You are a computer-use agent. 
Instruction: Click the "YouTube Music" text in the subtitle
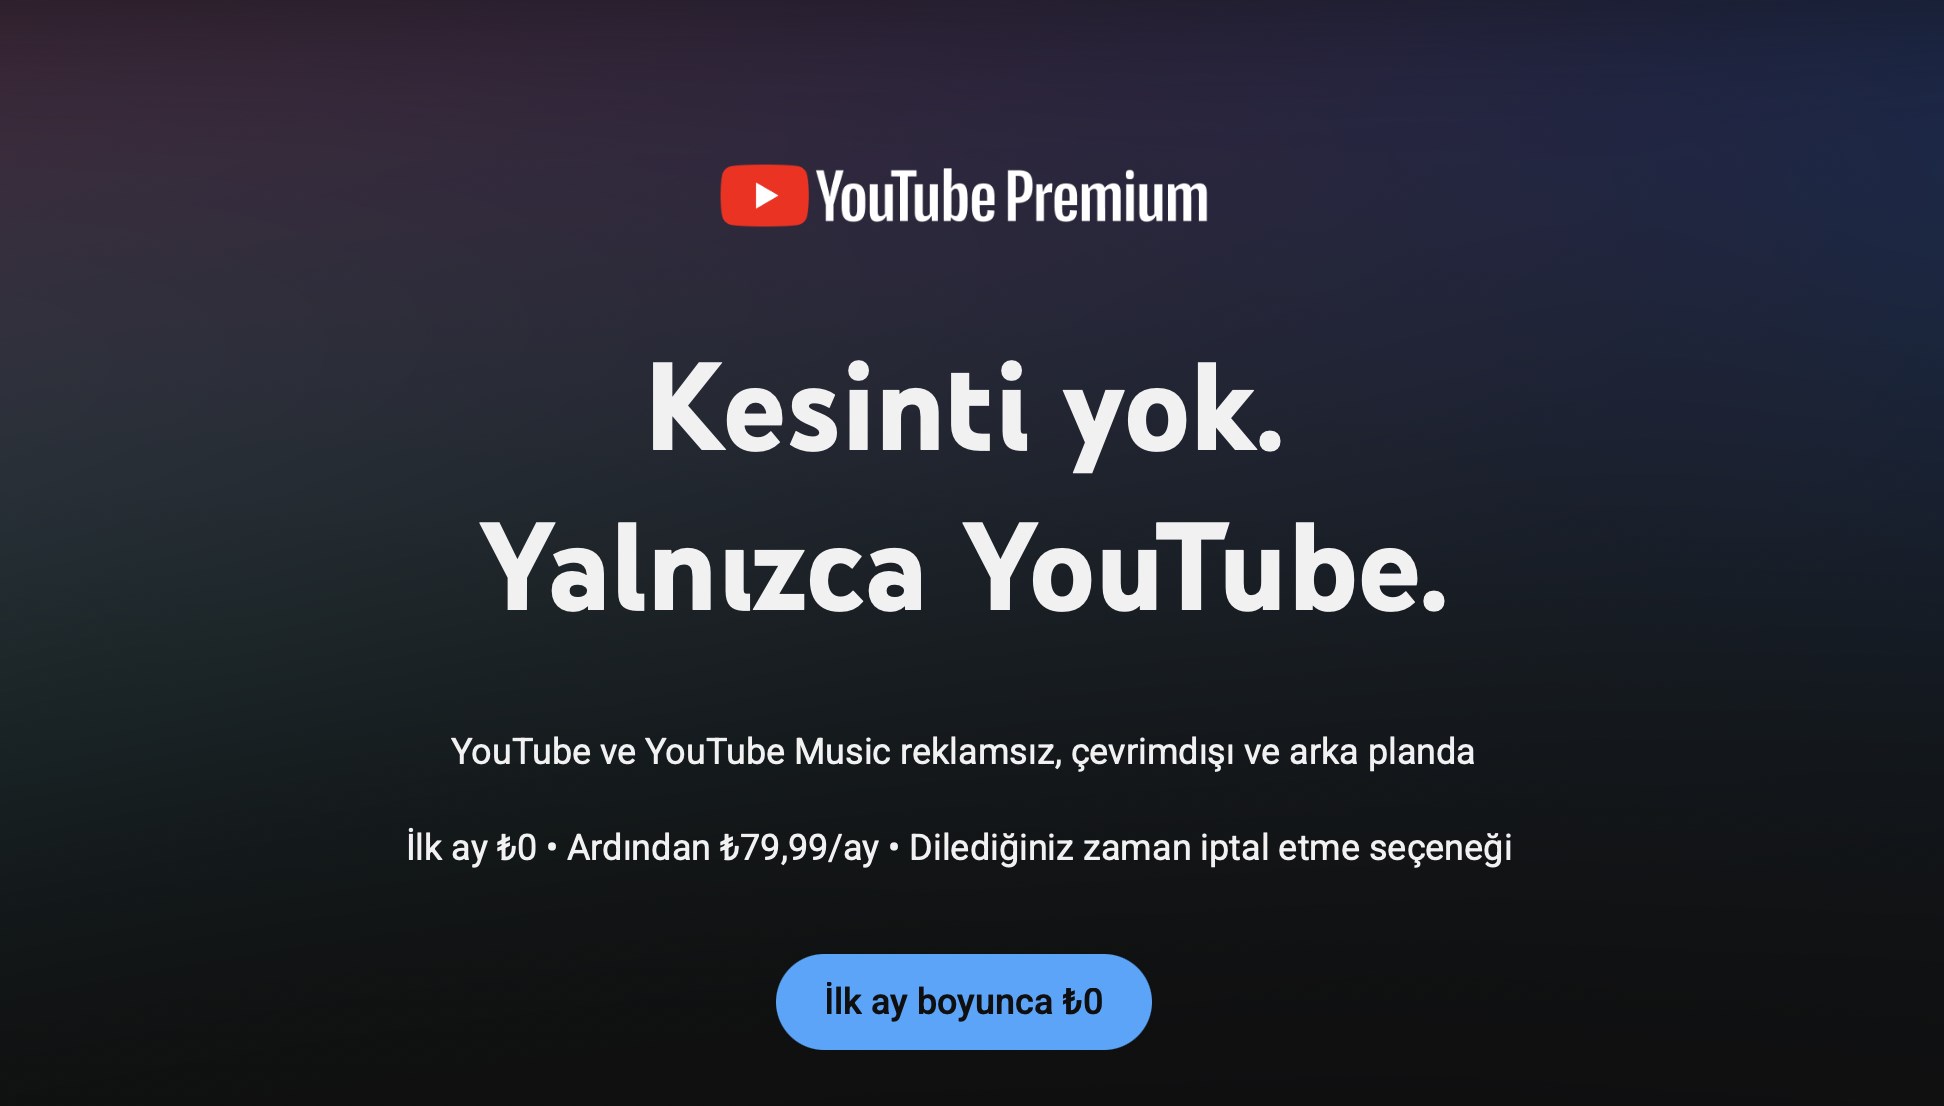[767, 751]
